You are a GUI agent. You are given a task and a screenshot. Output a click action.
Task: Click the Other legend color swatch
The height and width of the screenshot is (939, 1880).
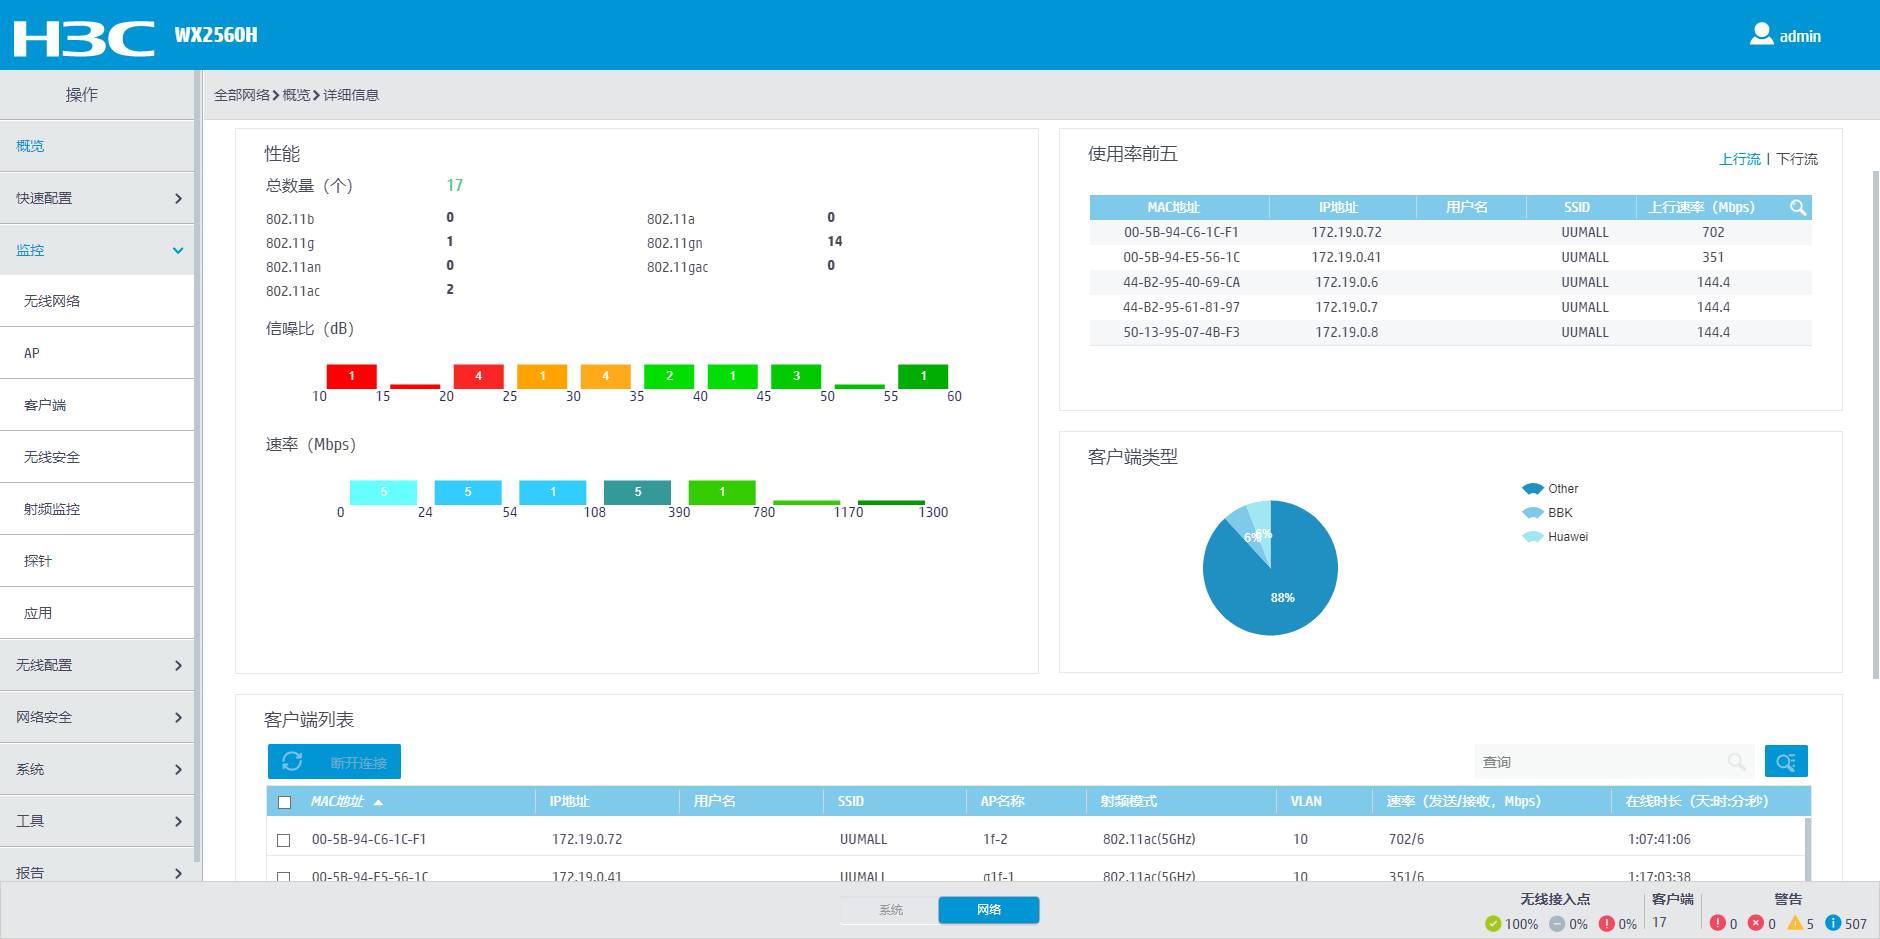pos(1533,489)
